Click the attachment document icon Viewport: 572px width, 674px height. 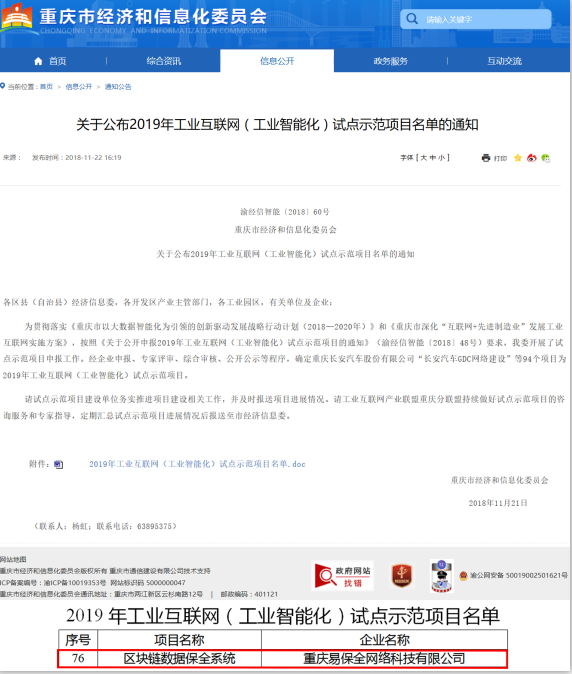(x=58, y=464)
